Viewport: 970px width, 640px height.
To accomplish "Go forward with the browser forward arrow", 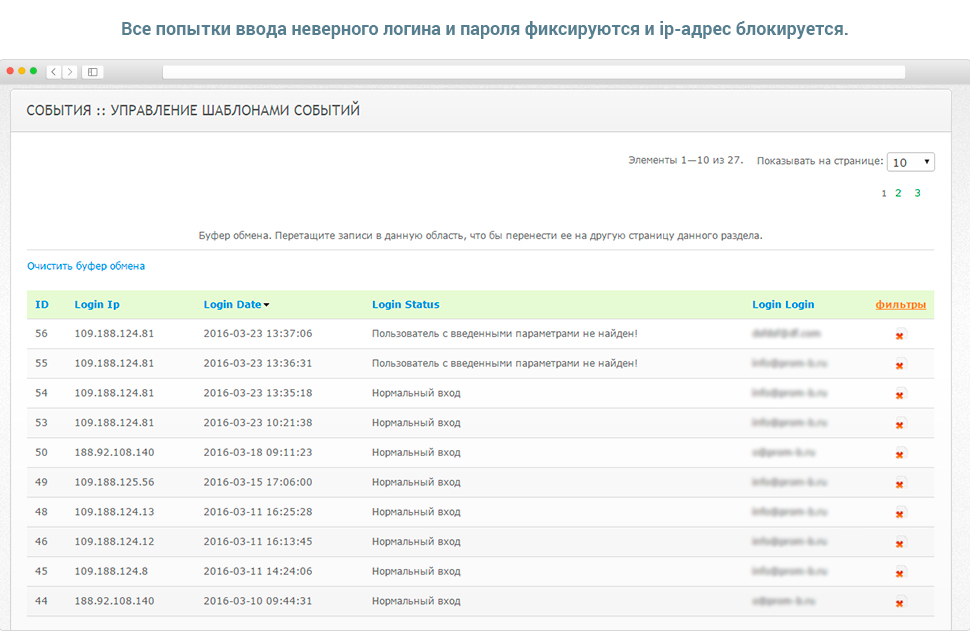I will [x=70, y=72].
